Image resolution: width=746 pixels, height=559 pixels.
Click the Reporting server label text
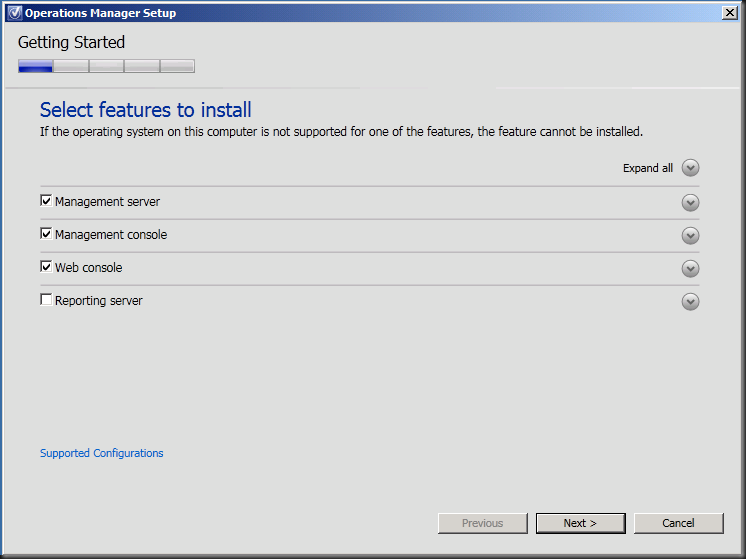[99, 301]
